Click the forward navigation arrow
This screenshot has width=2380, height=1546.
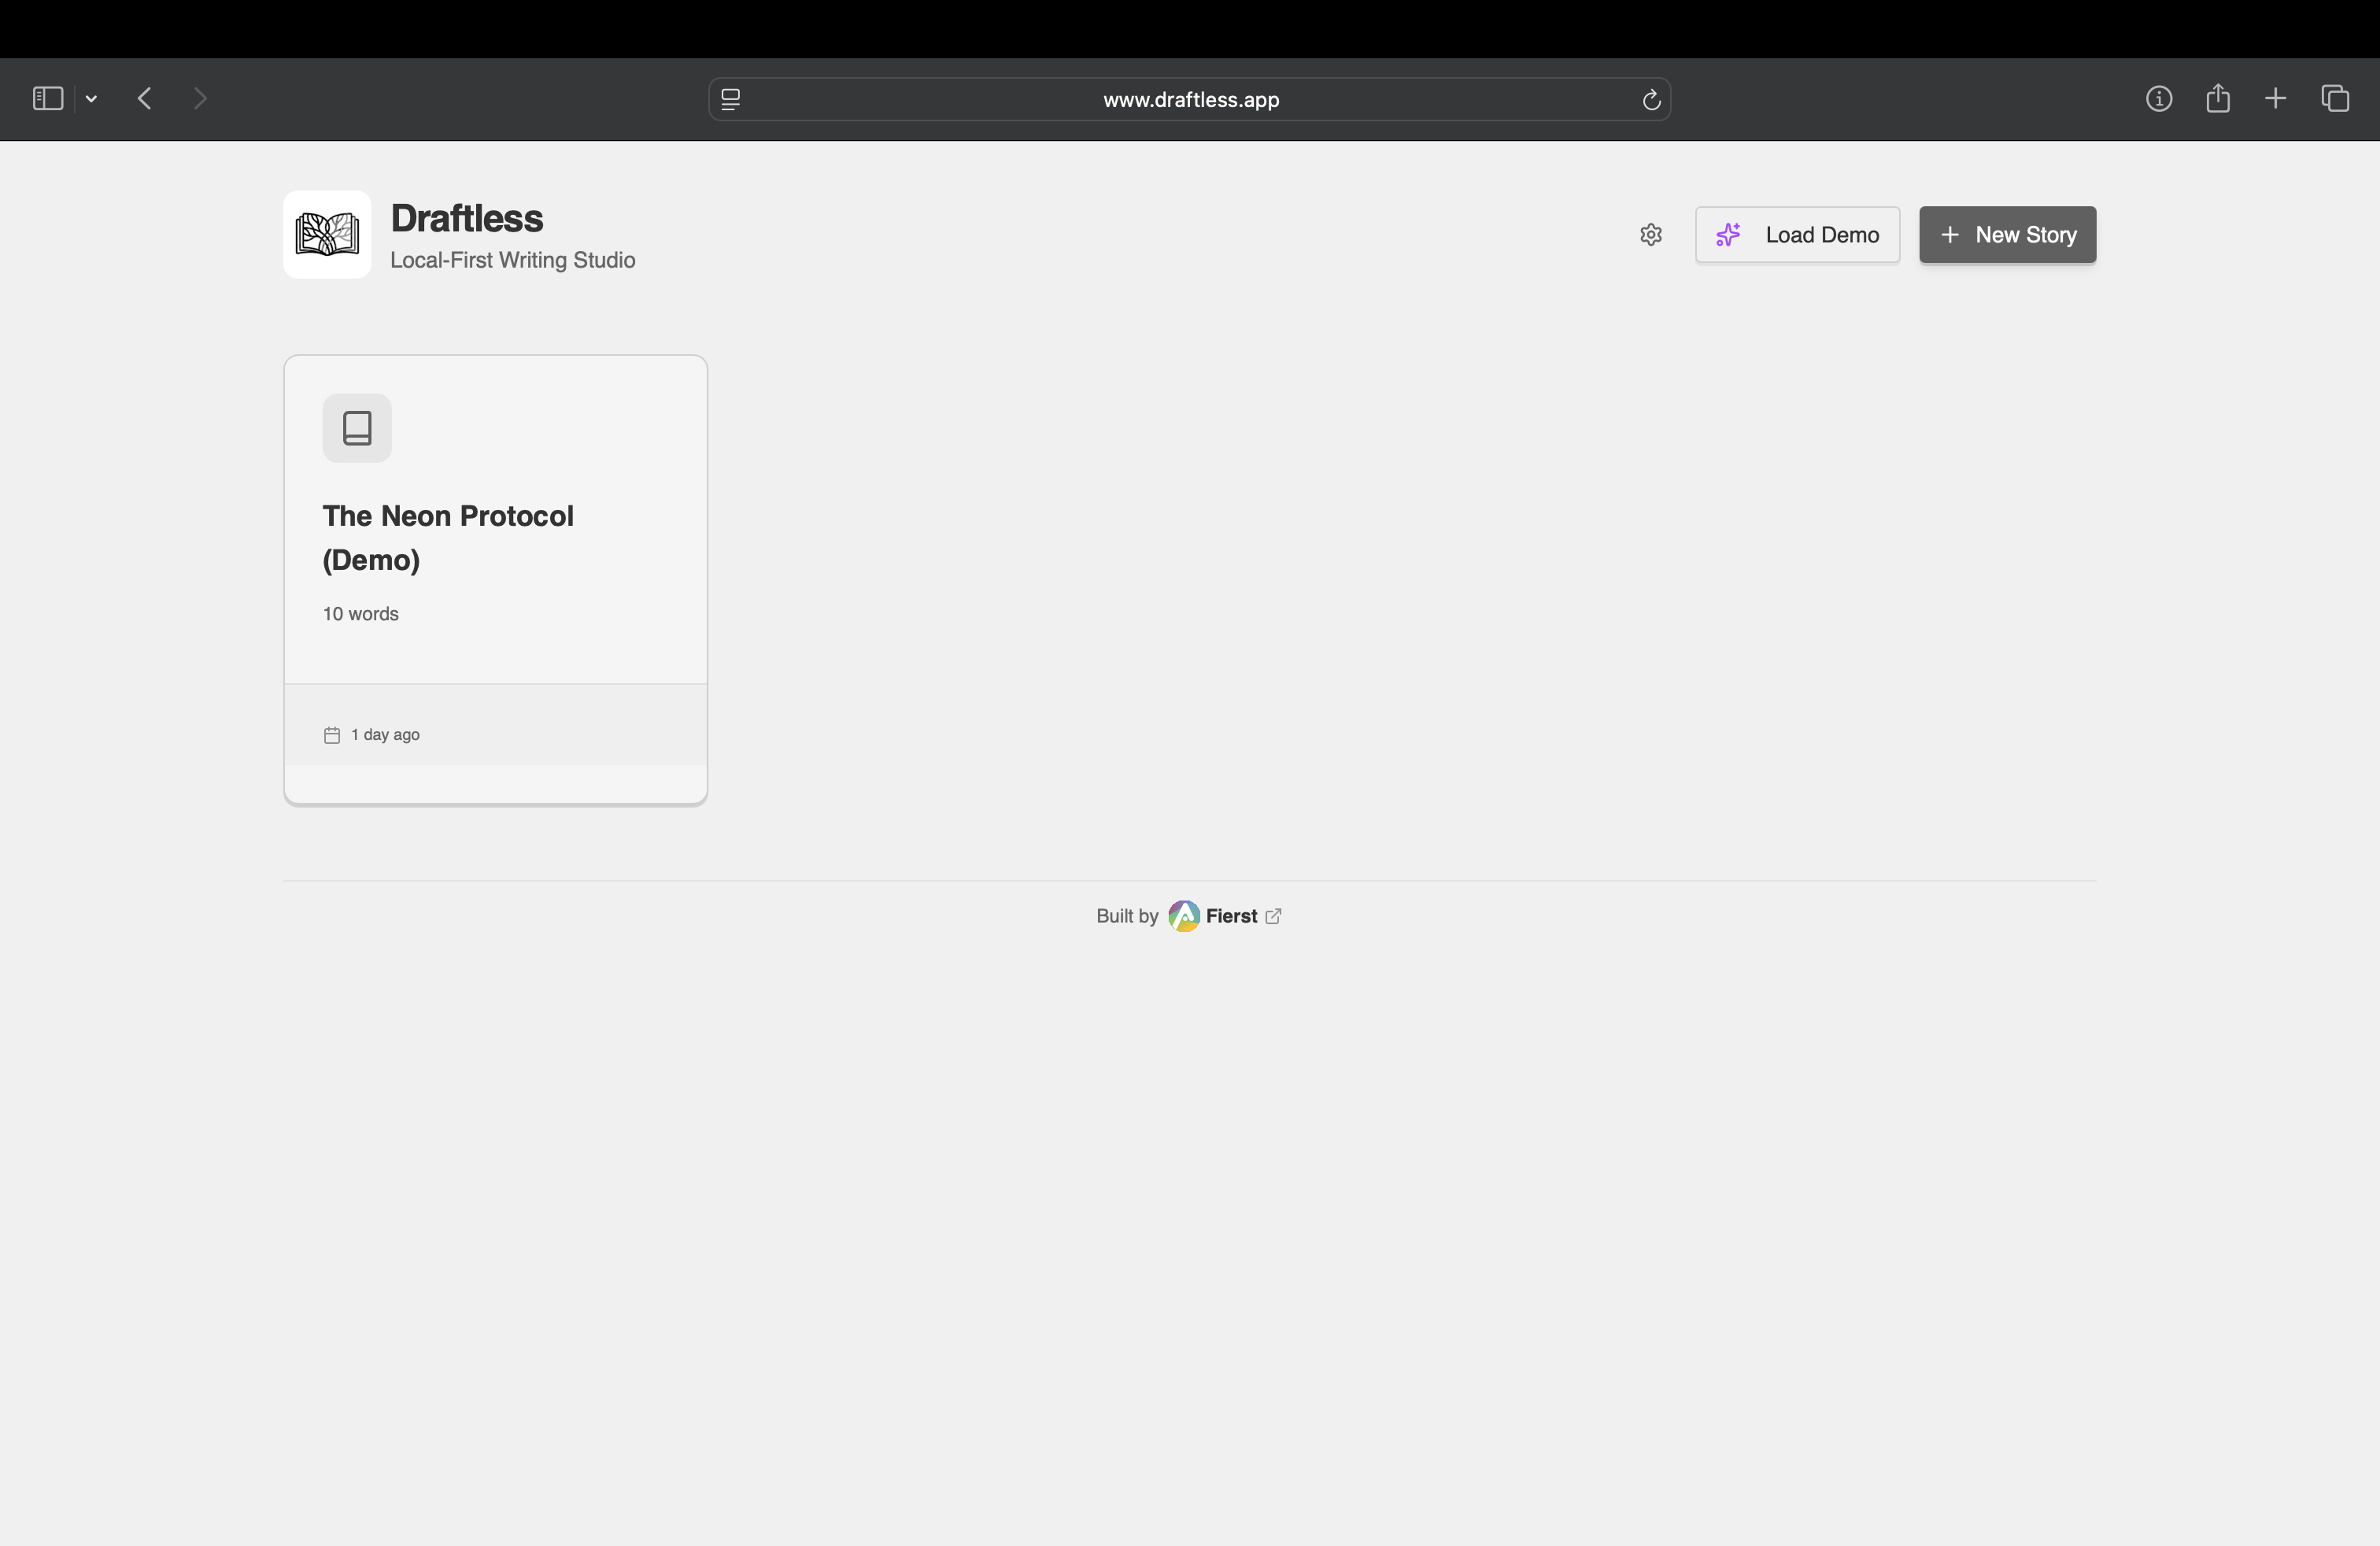pos(200,98)
